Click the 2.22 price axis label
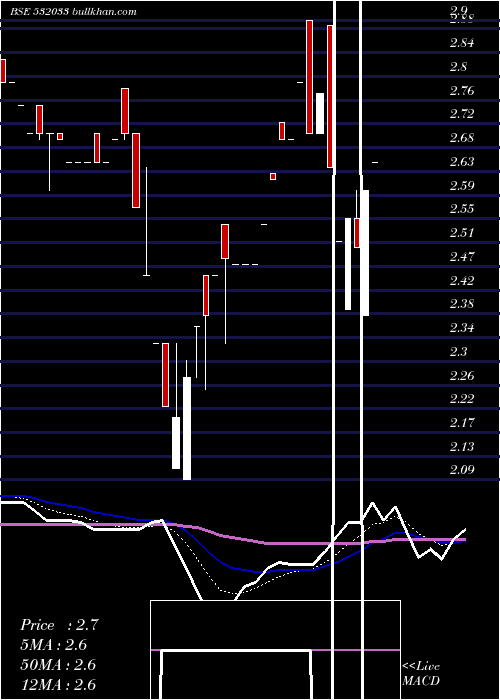 pyautogui.click(x=462, y=399)
